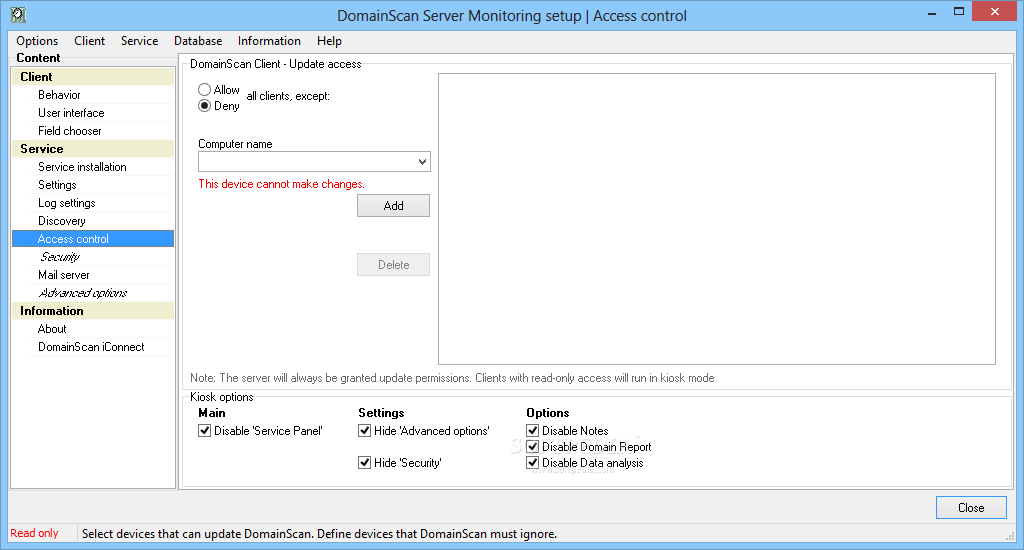The height and width of the screenshot is (550, 1024).
Task: Open the Client menu
Action: point(89,40)
